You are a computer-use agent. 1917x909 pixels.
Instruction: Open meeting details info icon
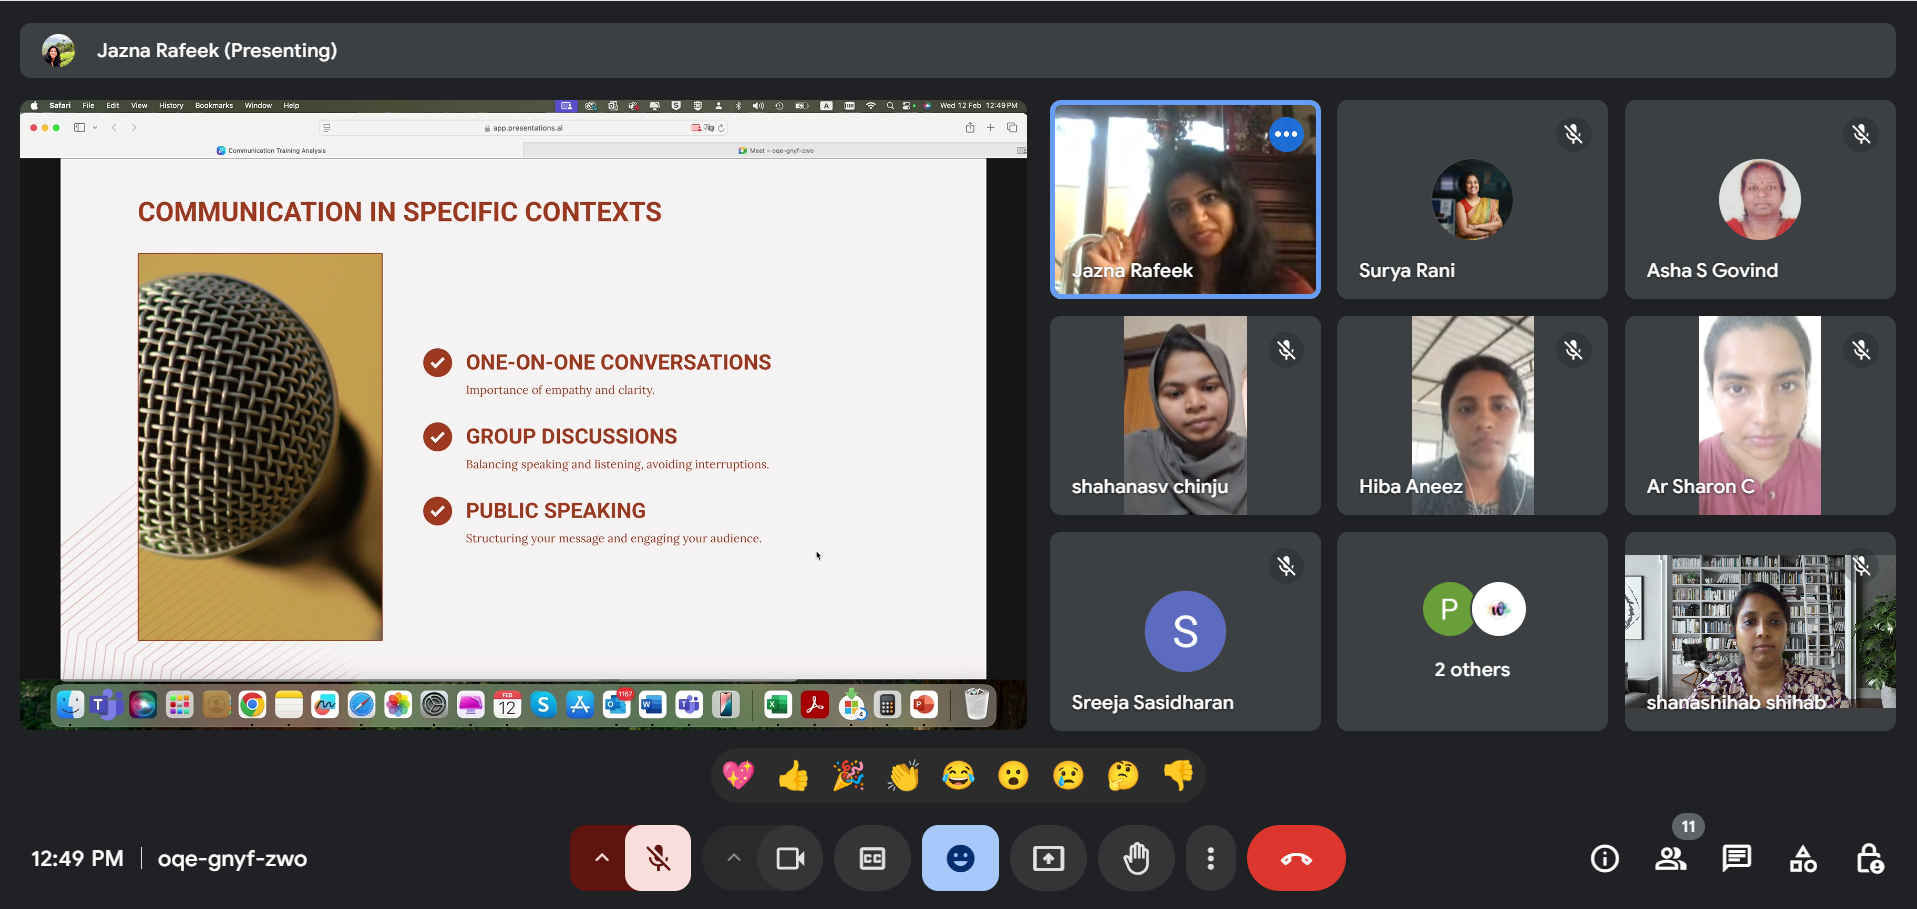pyautogui.click(x=1604, y=858)
